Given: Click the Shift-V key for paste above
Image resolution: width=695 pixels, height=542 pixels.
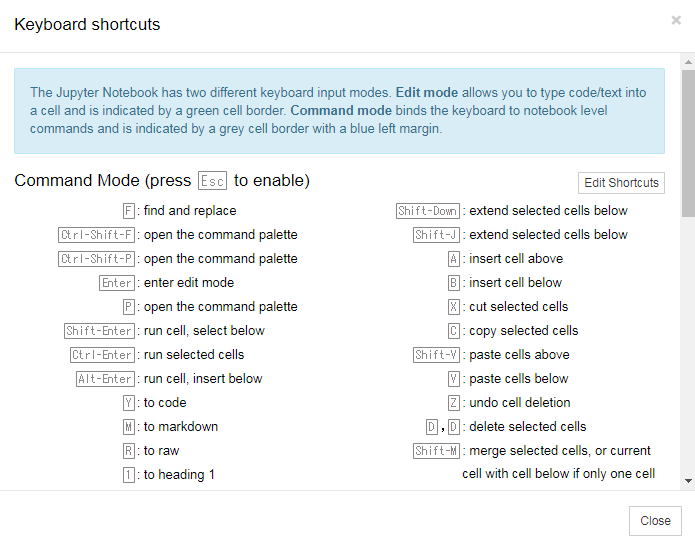Looking at the screenshot, I should coord(436,355).
